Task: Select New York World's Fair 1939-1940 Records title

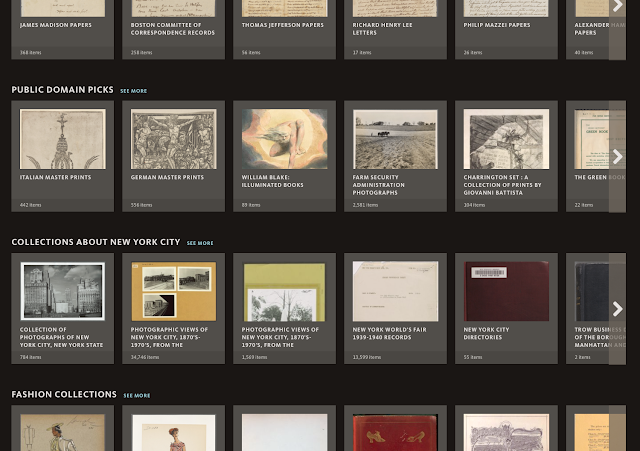Action: click(x=389, y=333)
